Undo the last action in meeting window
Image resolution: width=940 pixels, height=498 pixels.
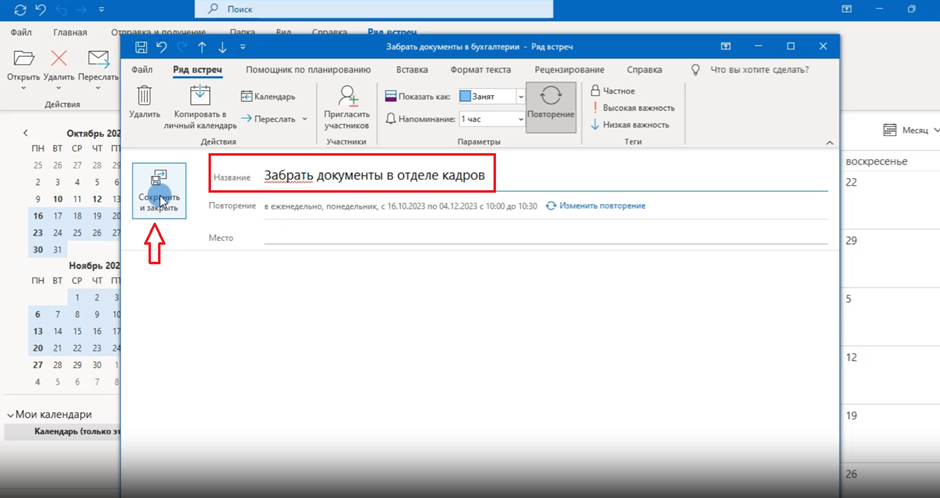point(161,47)
